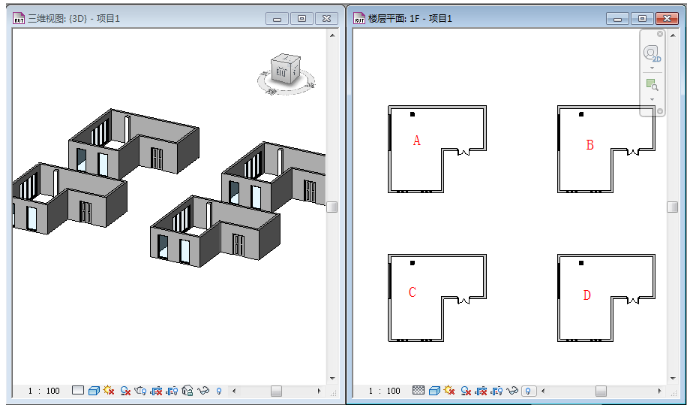Select the black column in room C
This screenshot has height=413, width=694.
click(413, 263)
